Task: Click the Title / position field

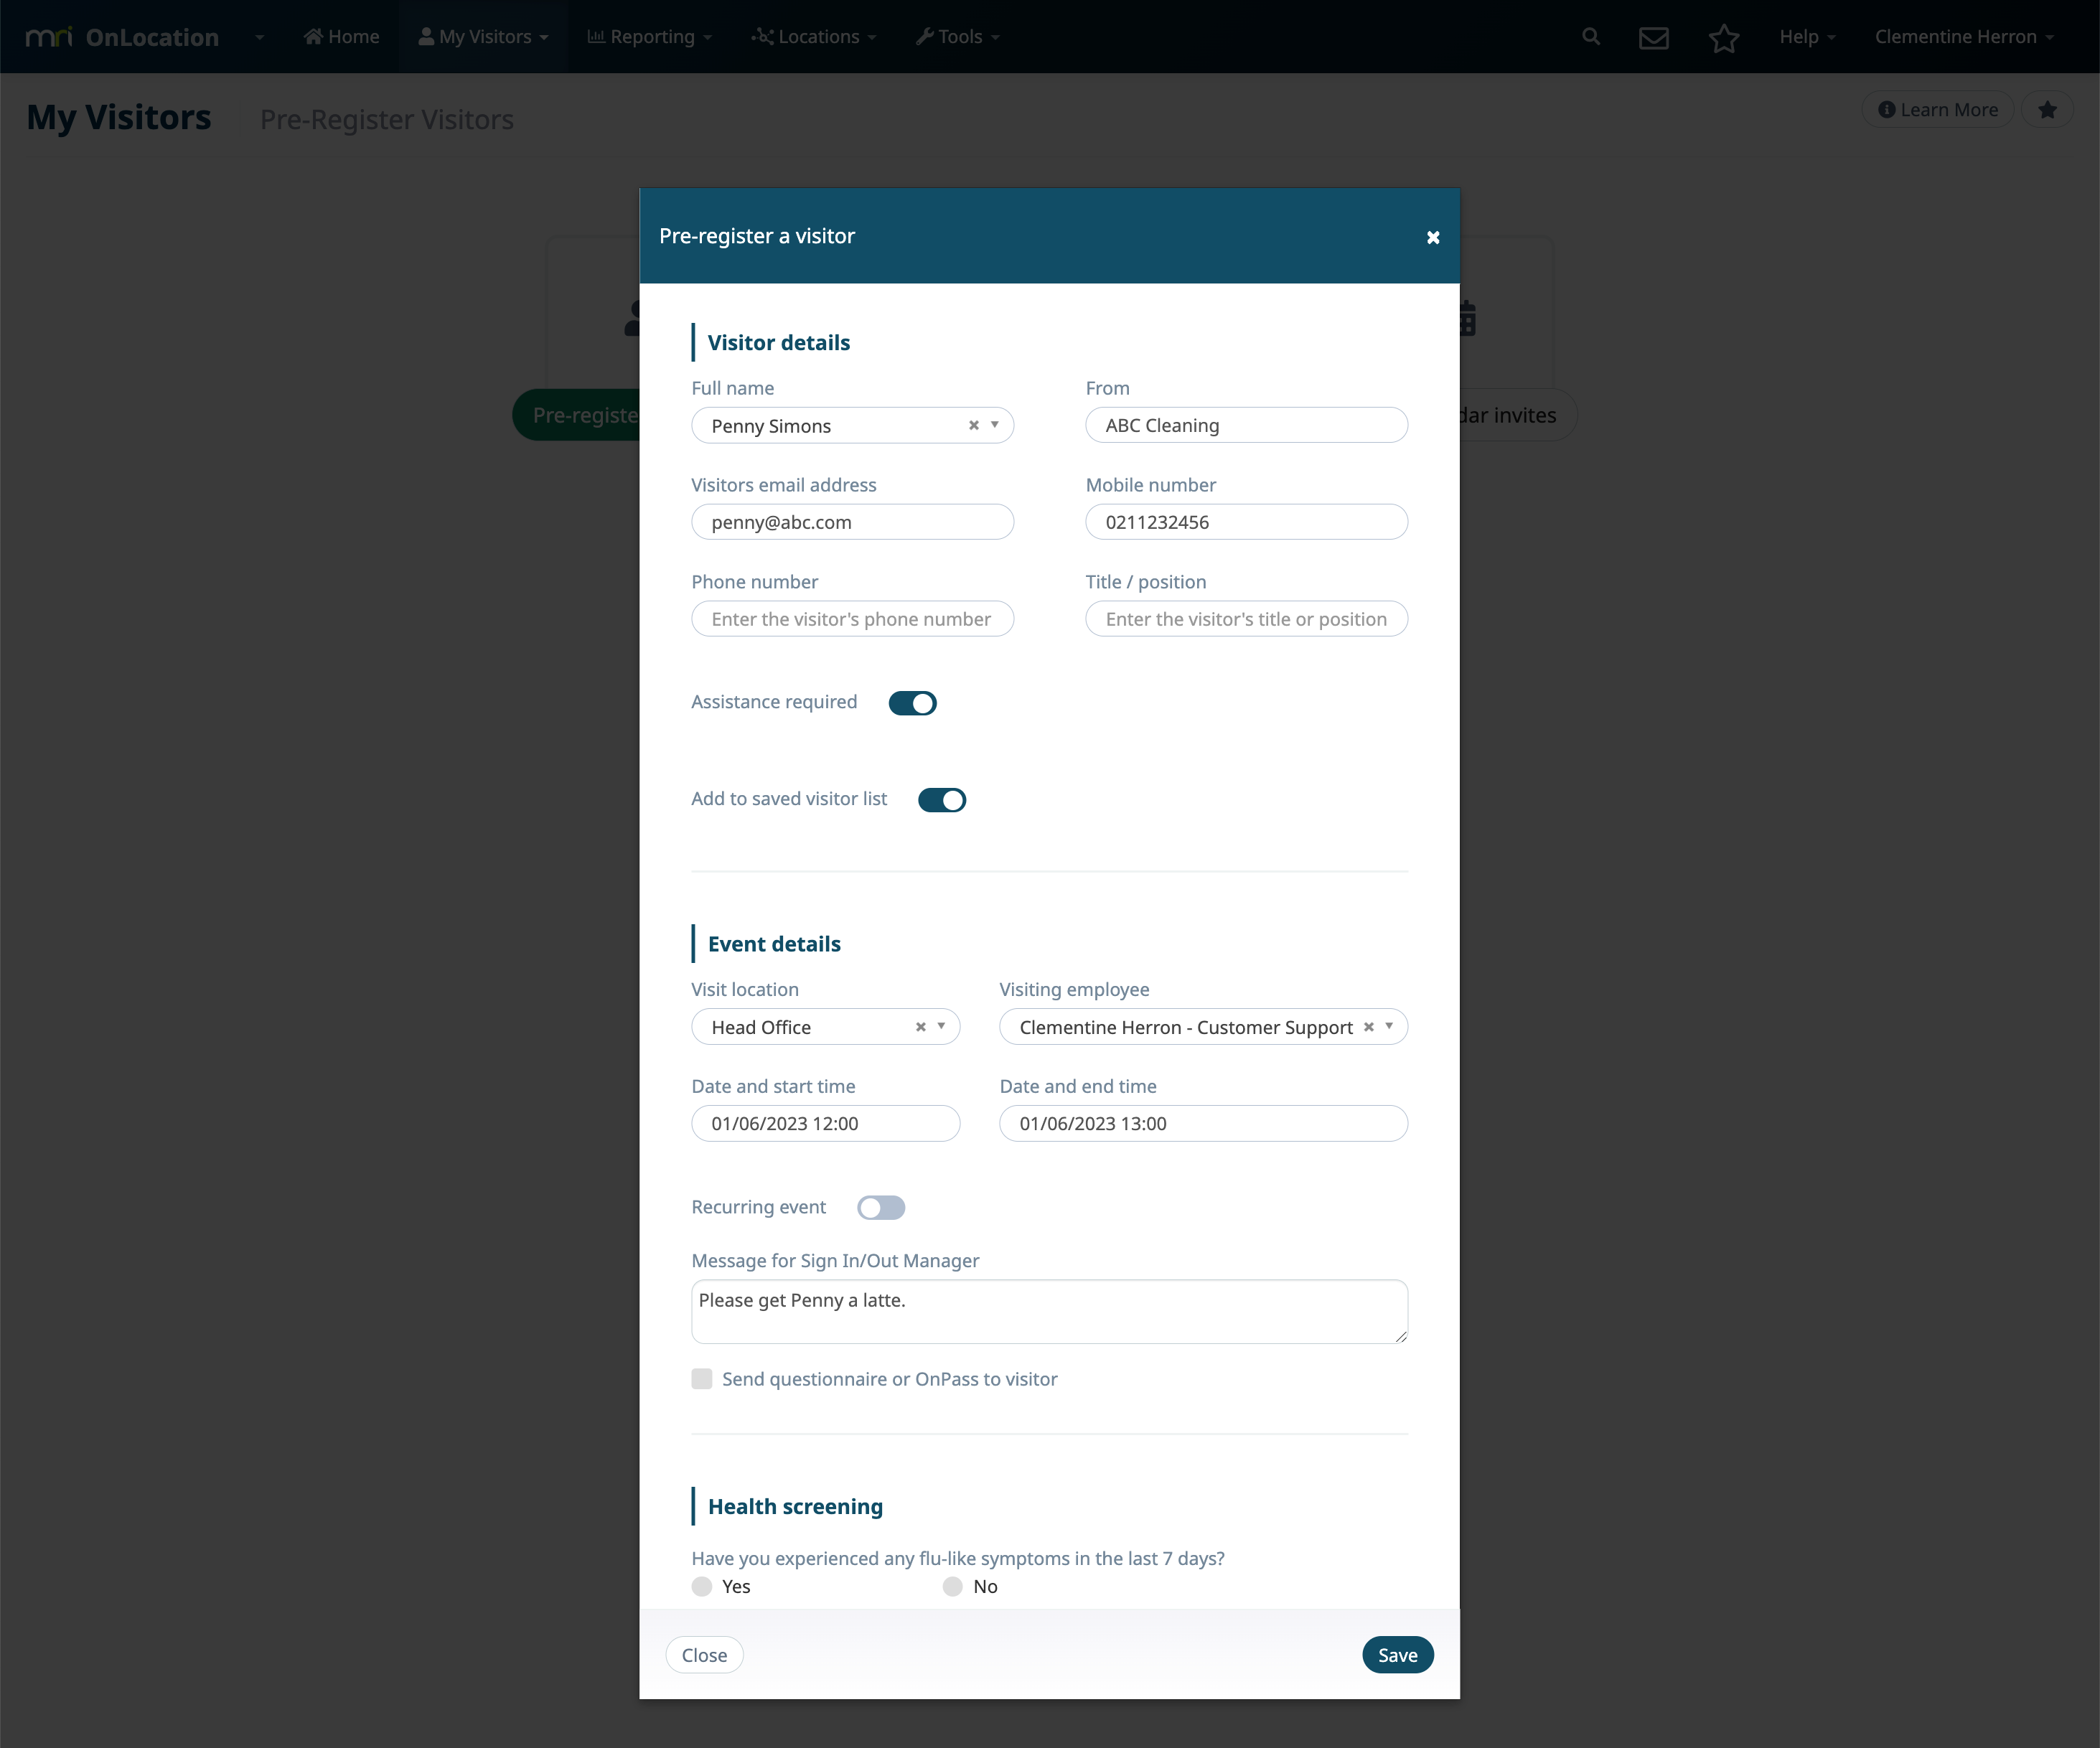Action: [1247, 619]
